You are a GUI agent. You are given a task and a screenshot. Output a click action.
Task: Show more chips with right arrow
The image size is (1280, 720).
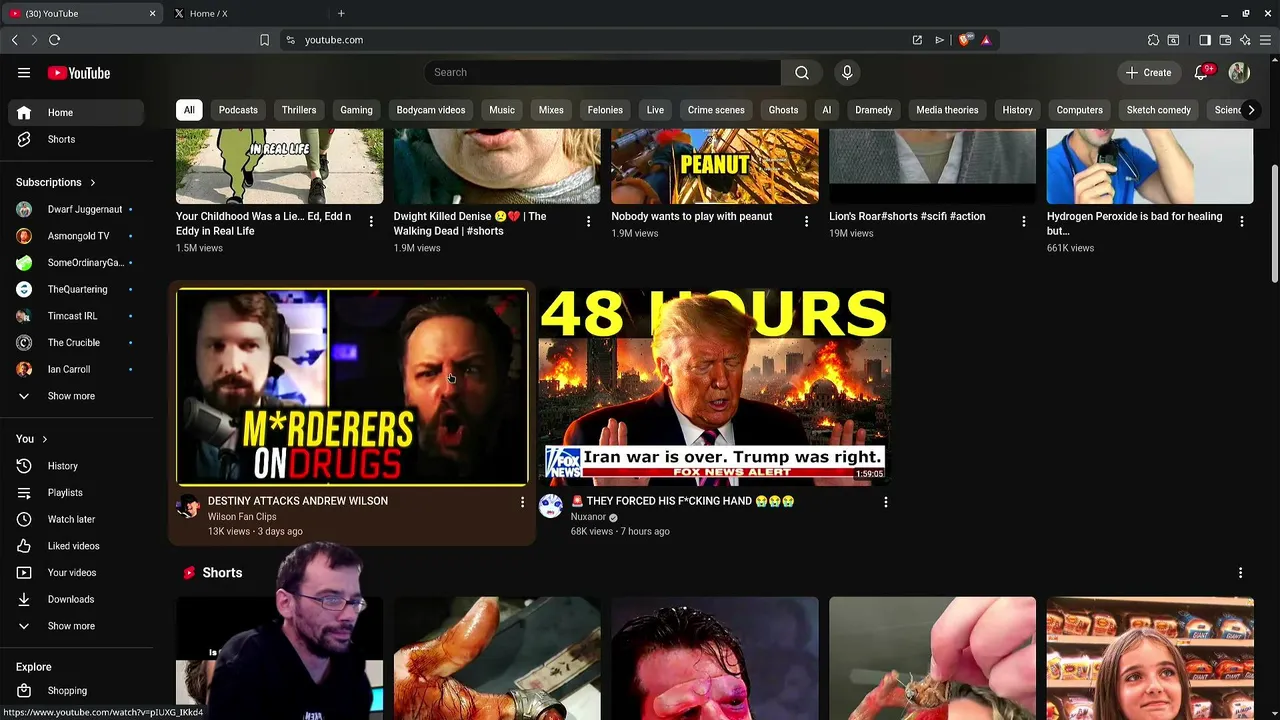[x=1250, y=110]
